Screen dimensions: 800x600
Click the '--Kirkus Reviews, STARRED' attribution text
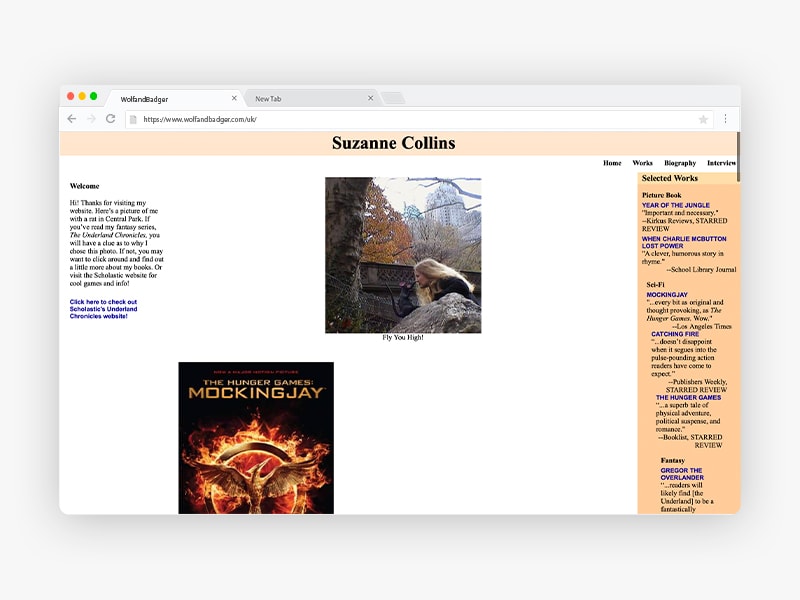[685, 221]
